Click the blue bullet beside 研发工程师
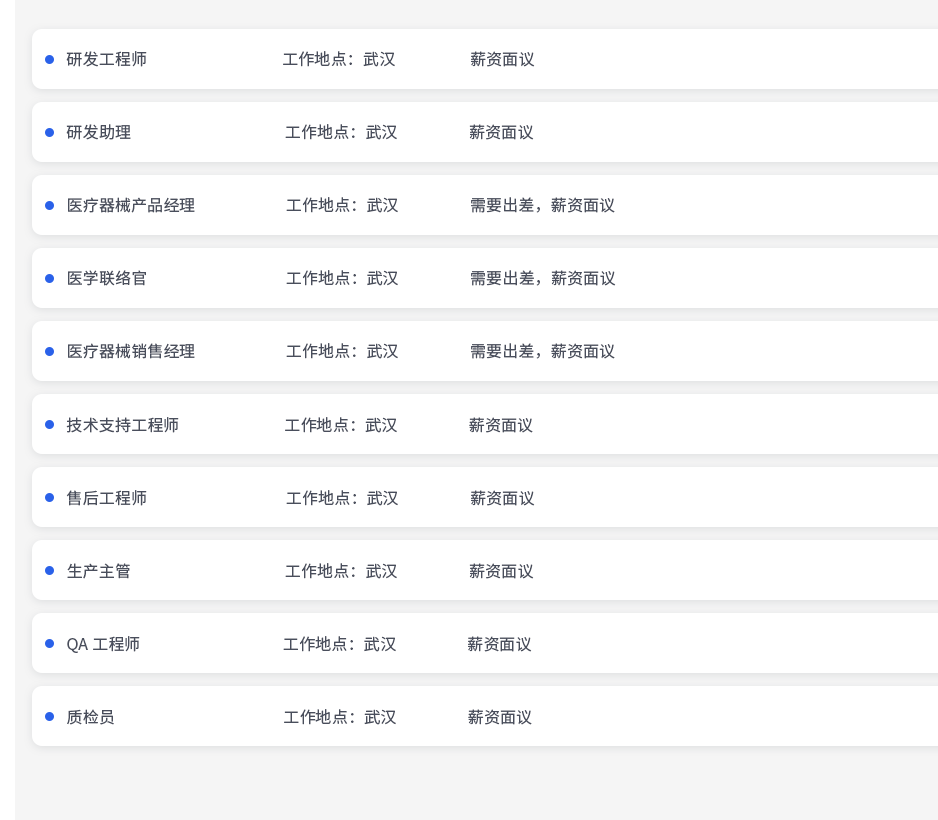Viewport: 938px width, 820px height. coord(49,59)
